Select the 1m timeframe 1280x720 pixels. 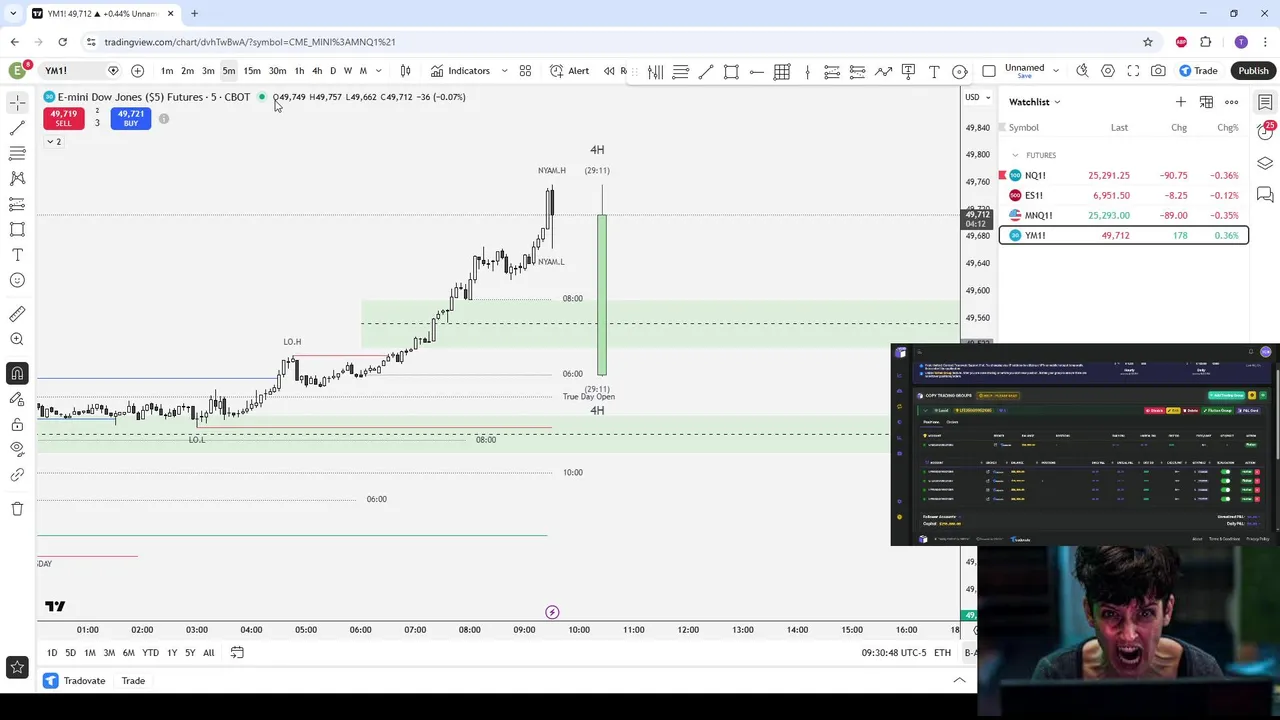tap(167, 71)
